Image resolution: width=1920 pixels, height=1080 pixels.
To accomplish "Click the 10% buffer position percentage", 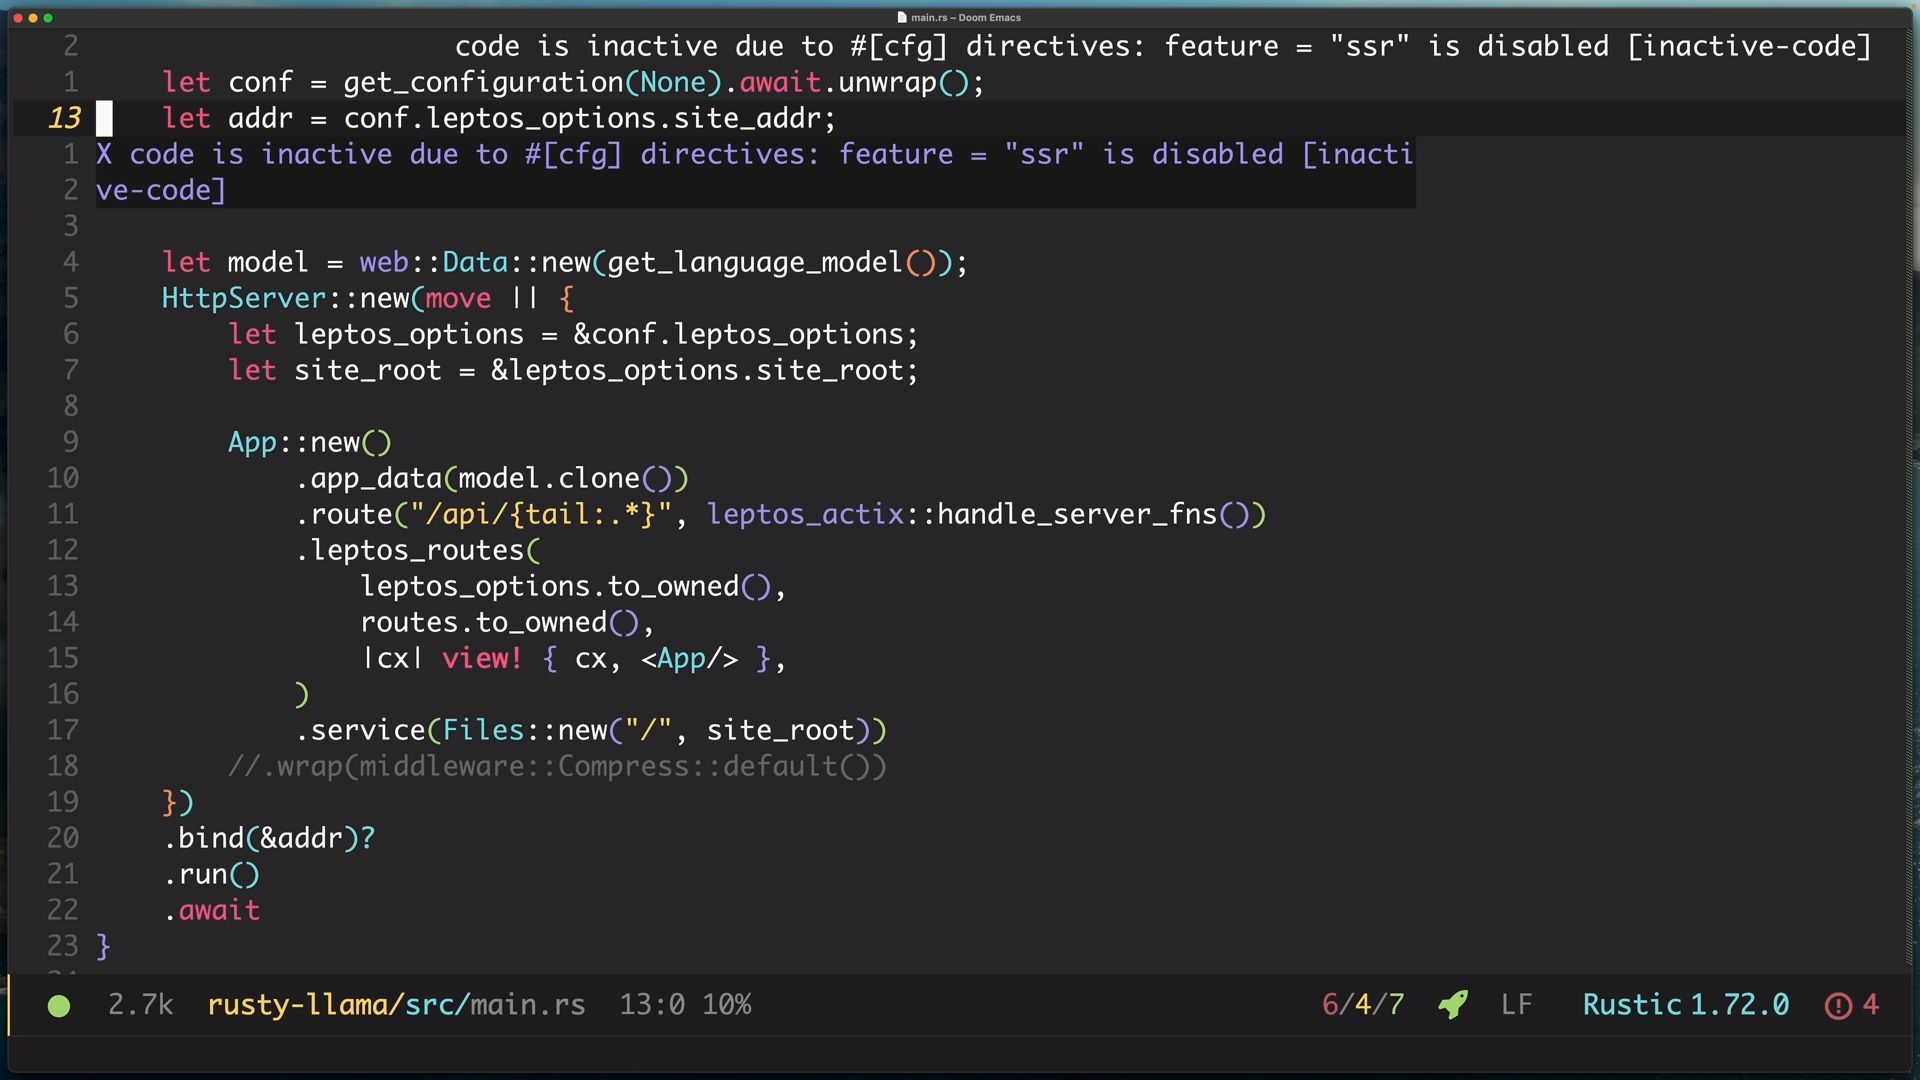I will (727, 1005).
